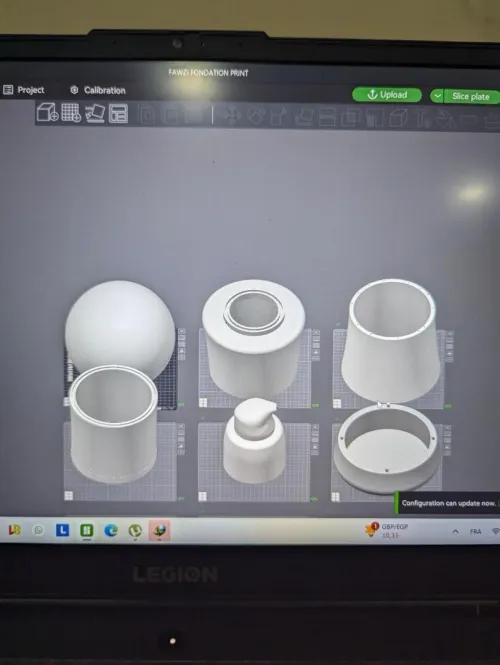Remove the shallow ring base plate (X icon)
The width and height of the screenshot is (500, 665).
click(447, 428)
